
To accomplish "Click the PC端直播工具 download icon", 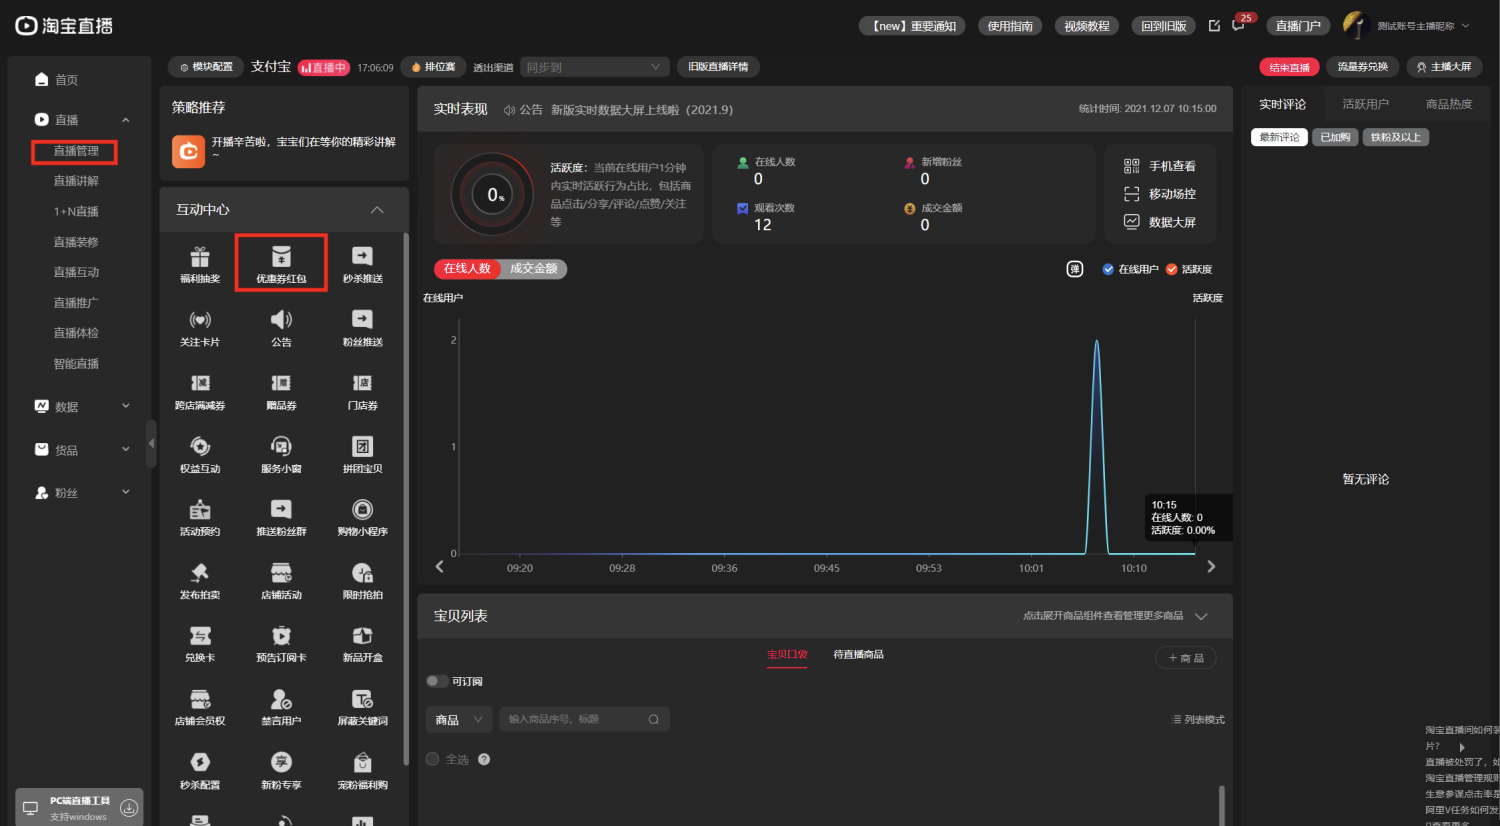I will [x=129, y=808].
